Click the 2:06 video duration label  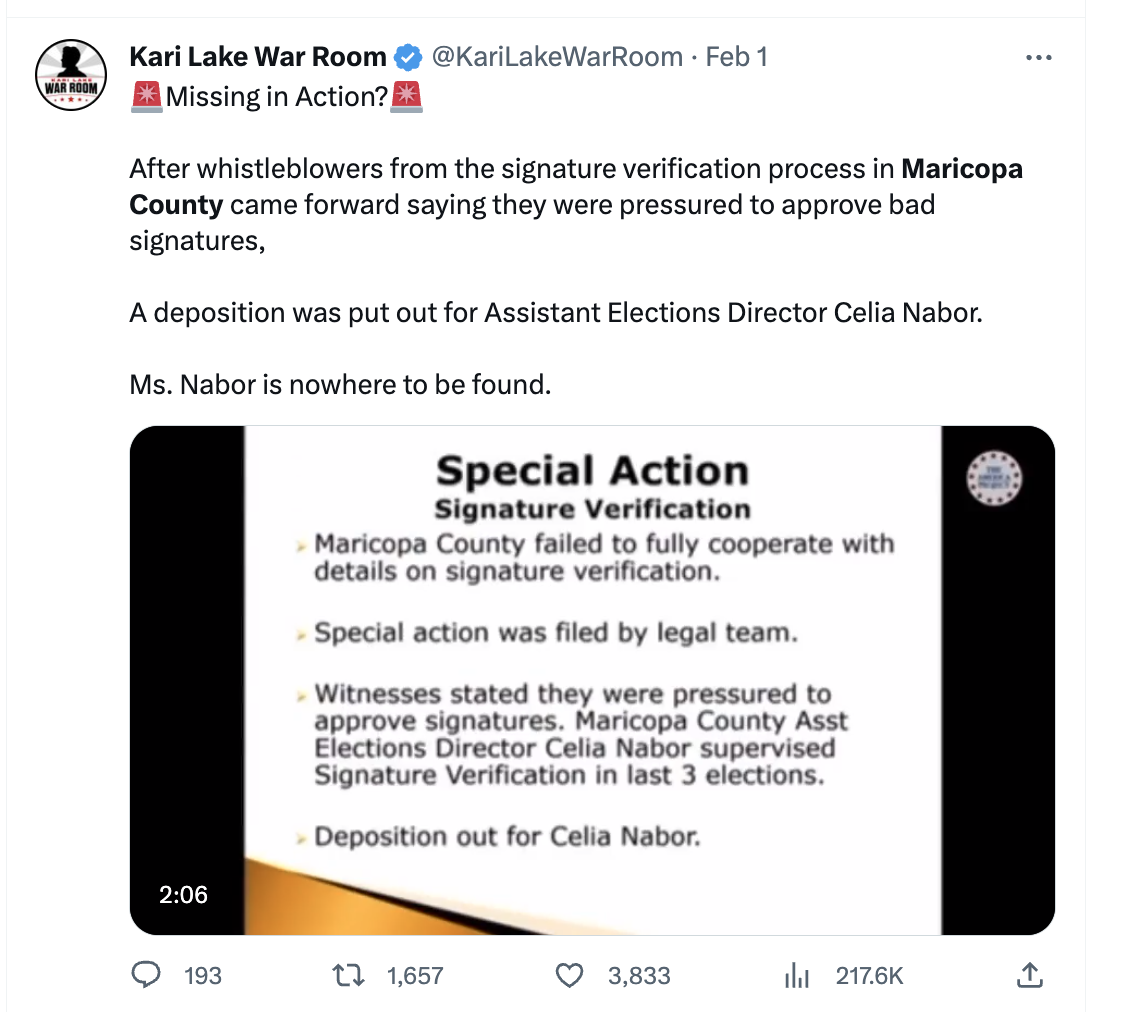pos(184,895)
